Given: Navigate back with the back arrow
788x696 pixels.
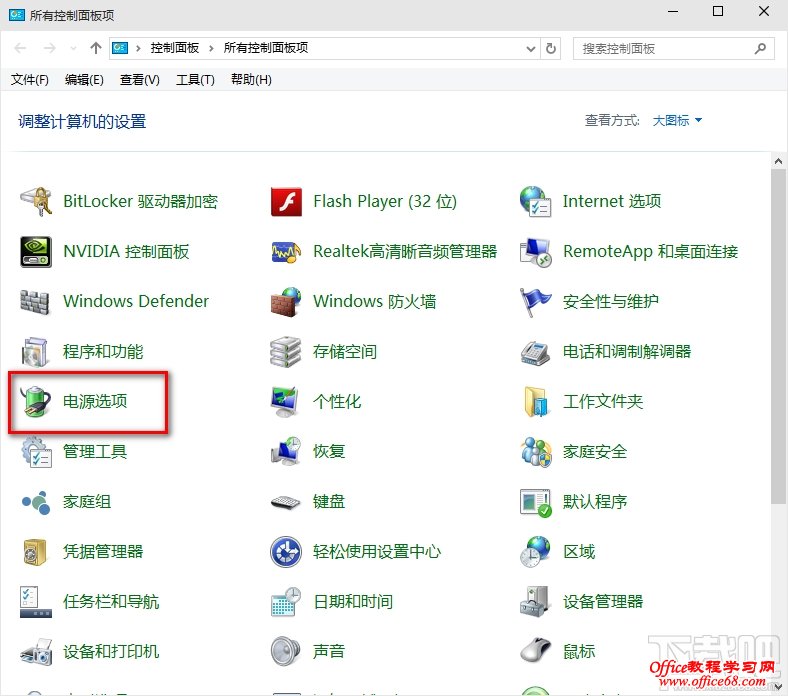Looking at the screenshot, I should coord(21,48).
